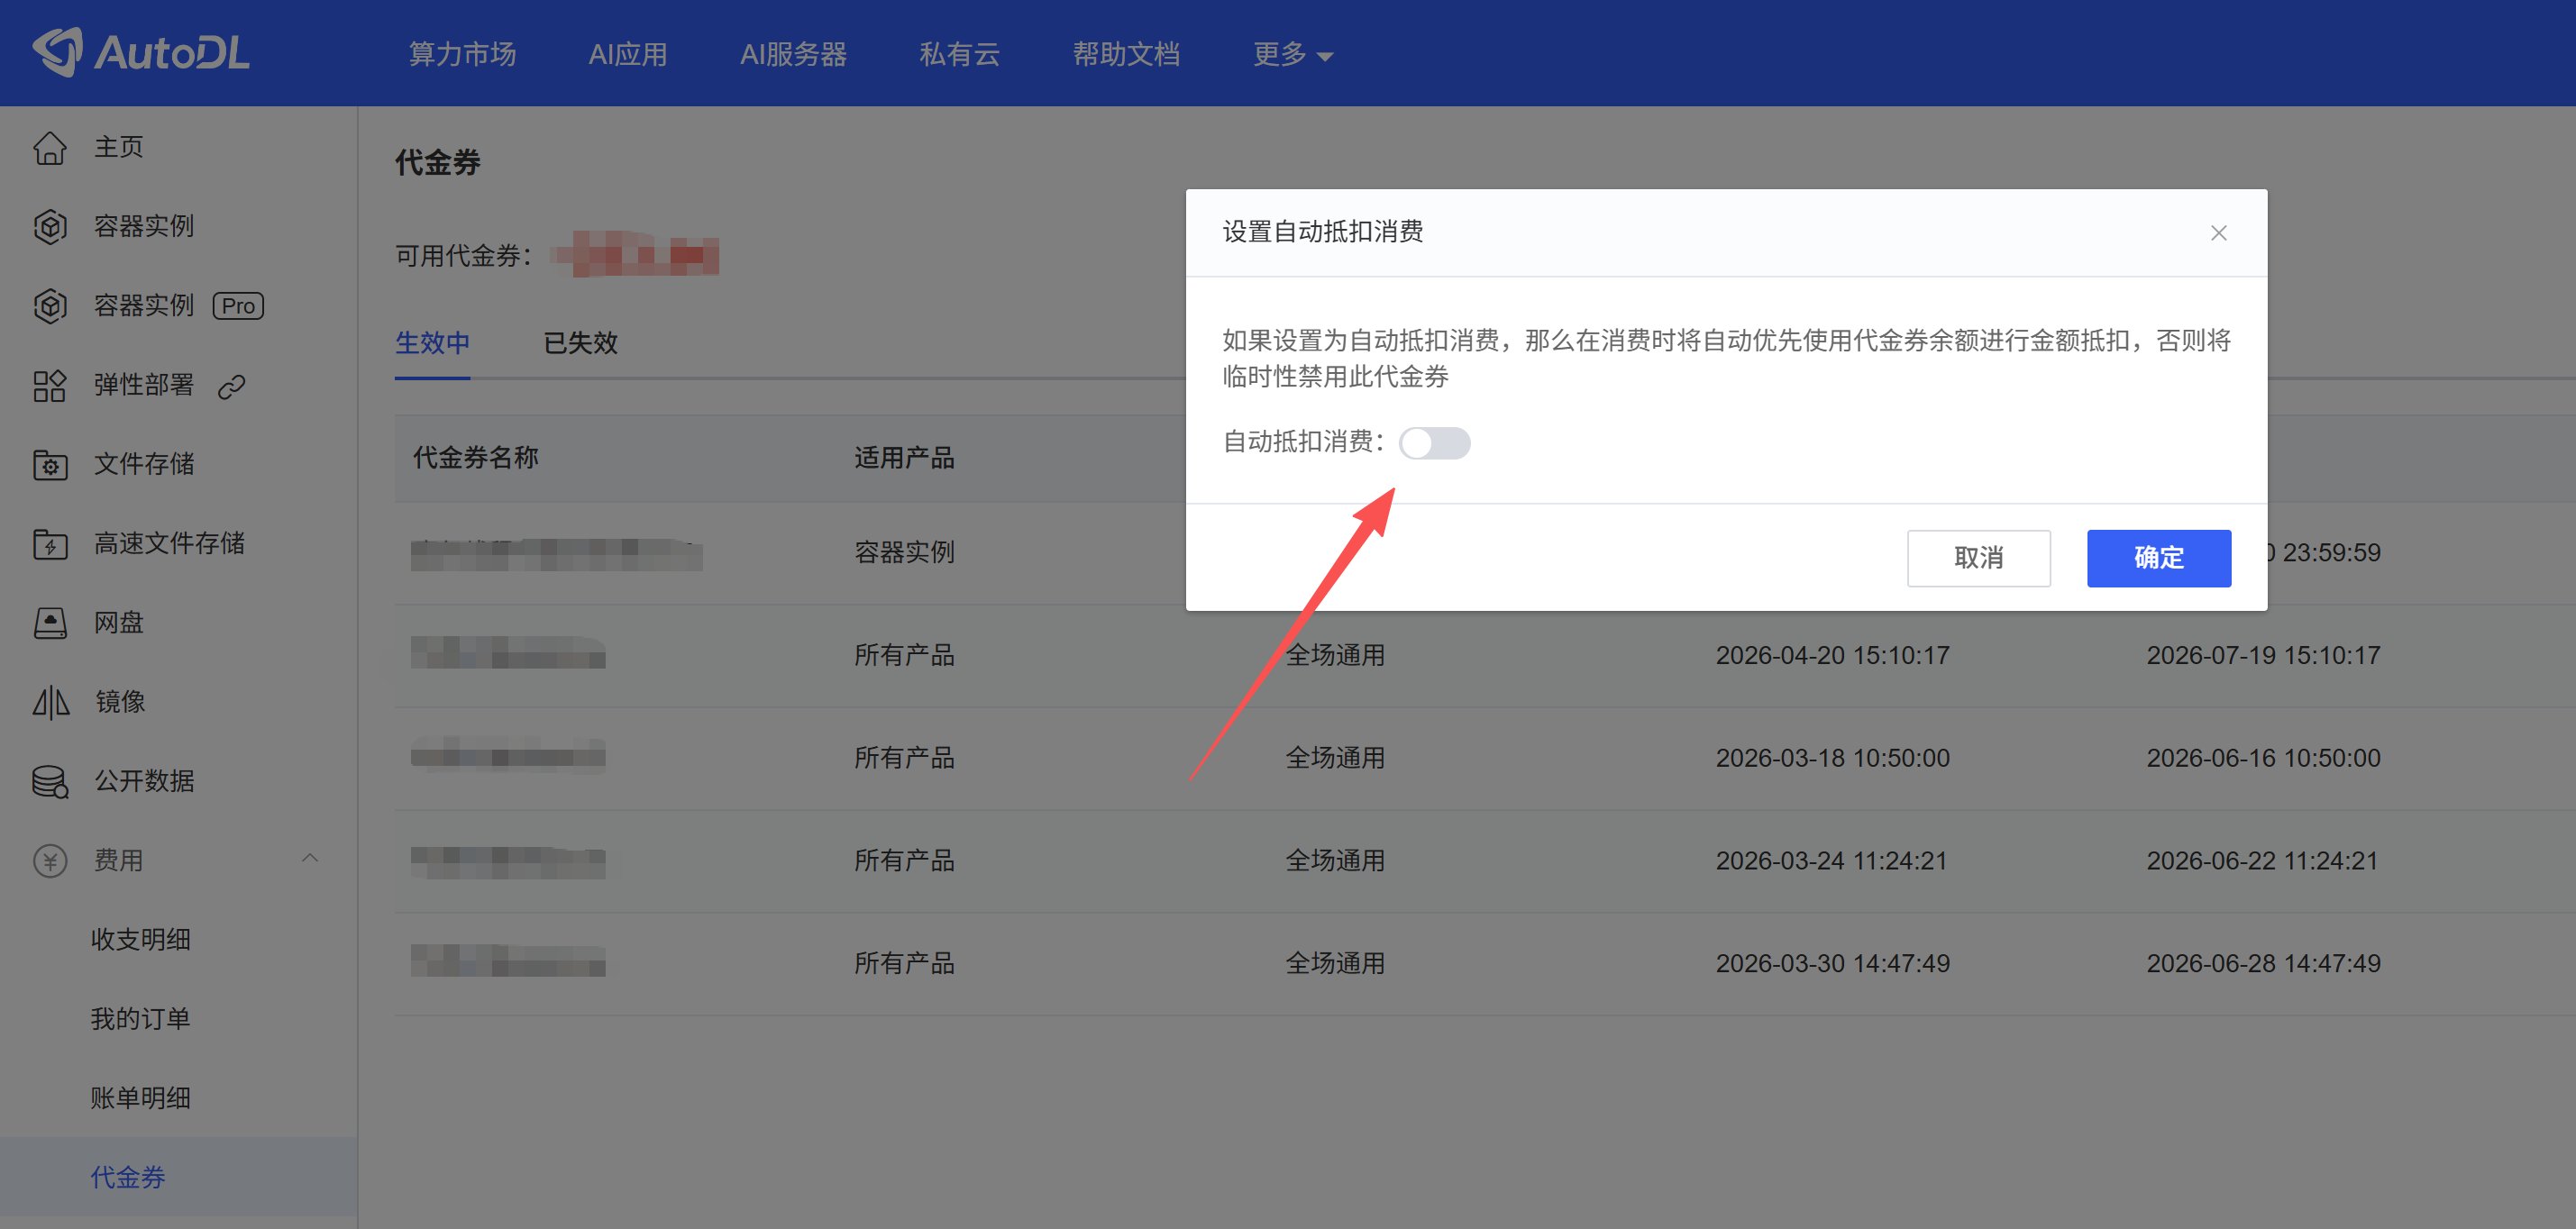Click the date 2026-03-18 10:50:00
This screenshot has width=2576, height=1229.
pyautogui.click(x=1832, y=758)
